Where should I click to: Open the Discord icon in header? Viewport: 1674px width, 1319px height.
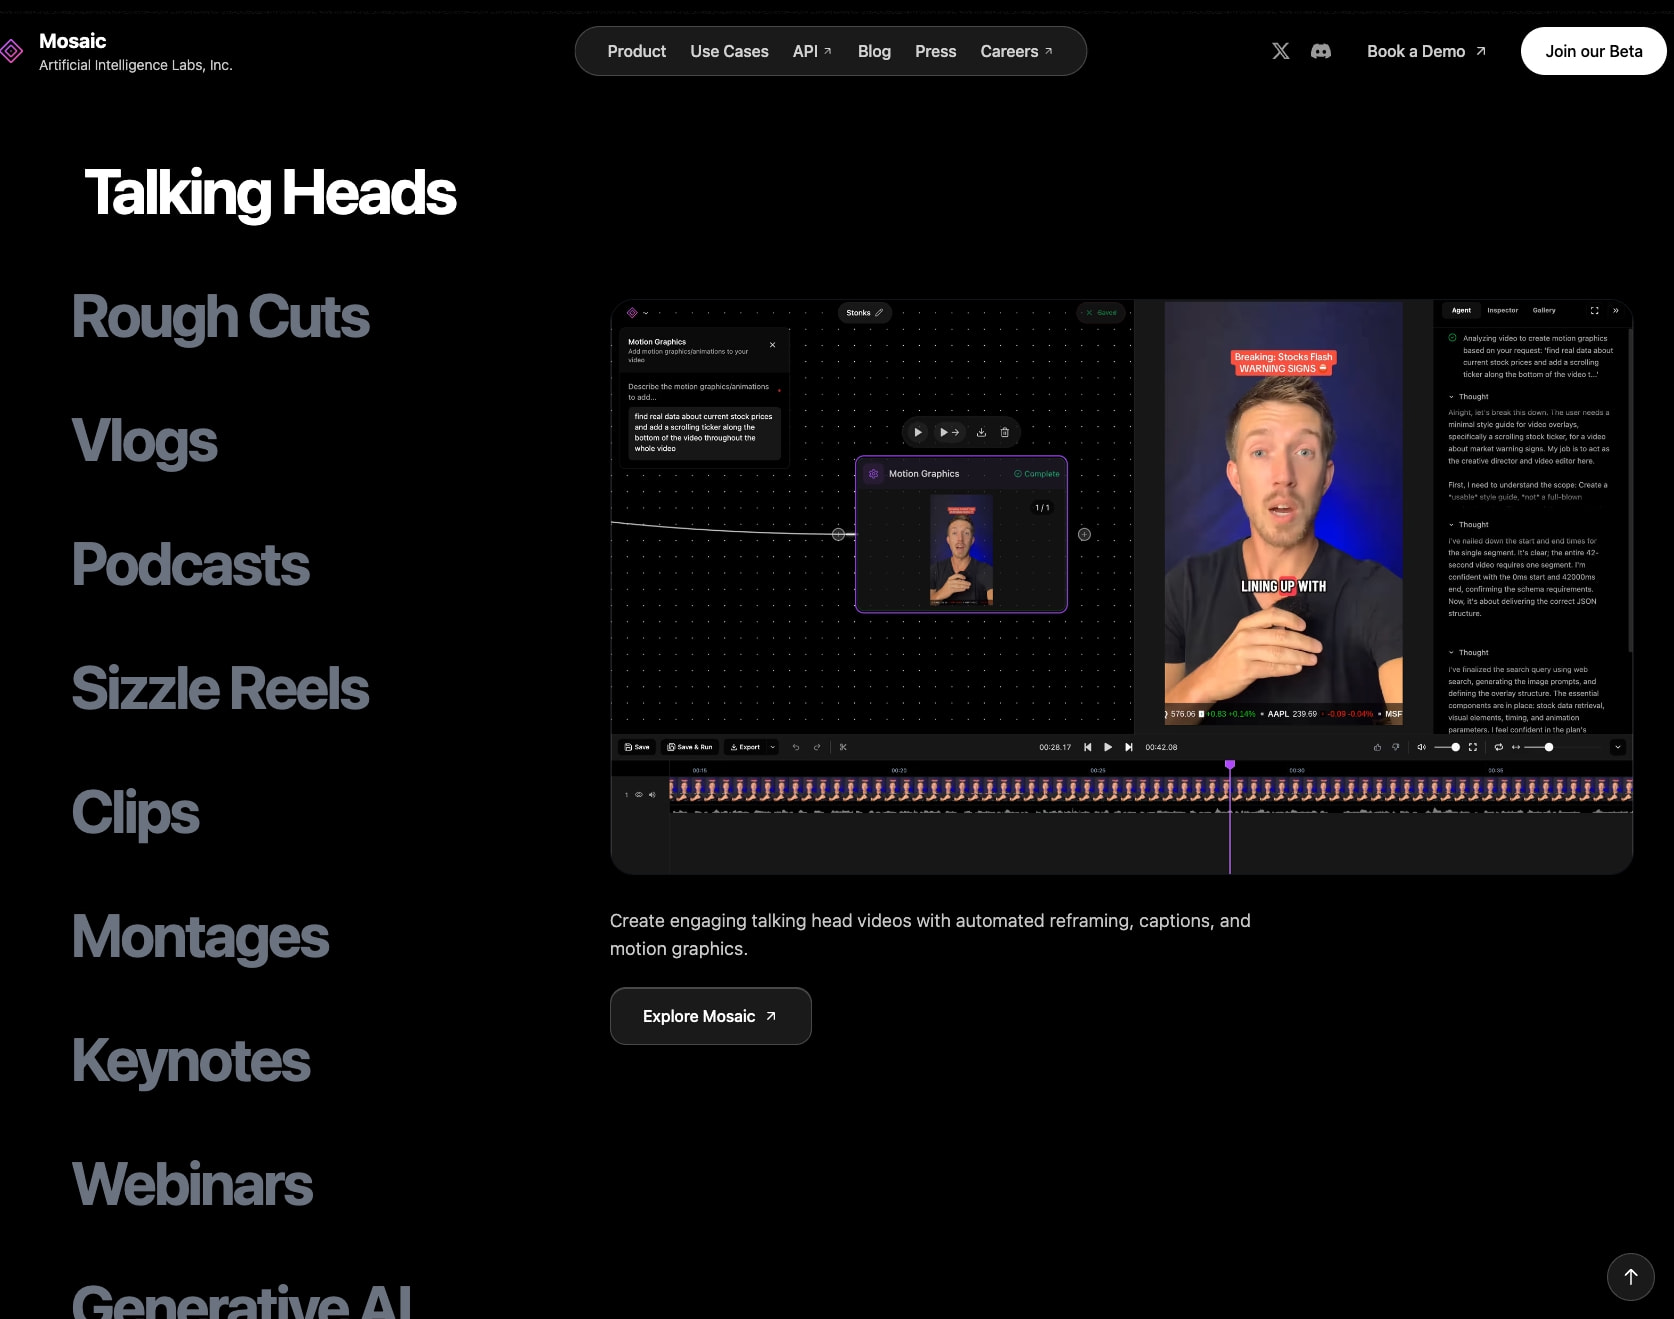[1321, 51]
